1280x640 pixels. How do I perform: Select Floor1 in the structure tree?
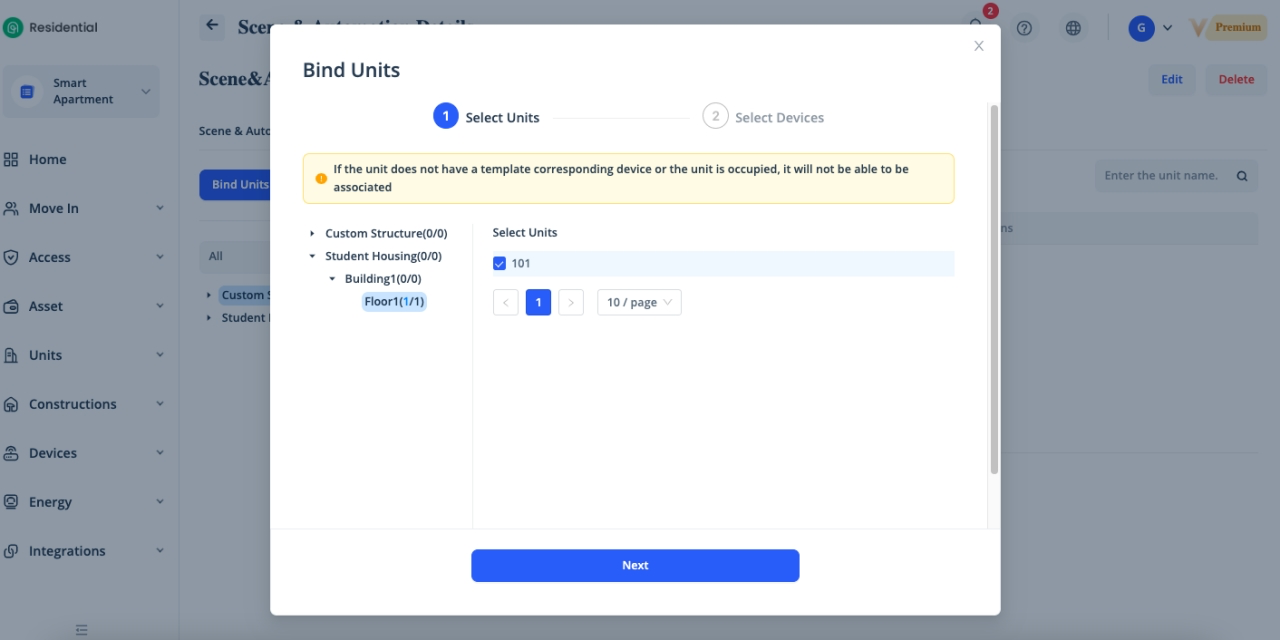(394, 302)
